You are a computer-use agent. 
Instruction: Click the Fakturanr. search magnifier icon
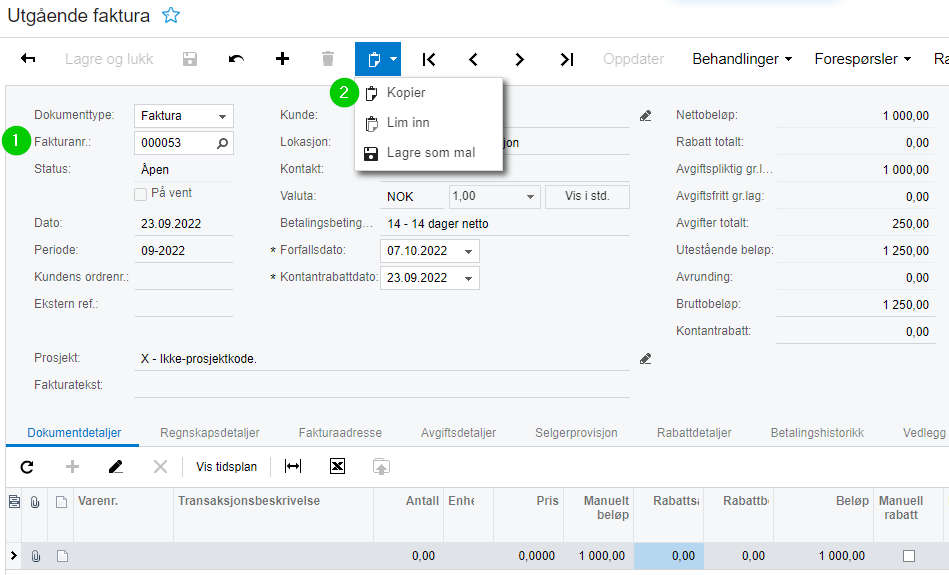pyautogui.click(x=223, y=143)
